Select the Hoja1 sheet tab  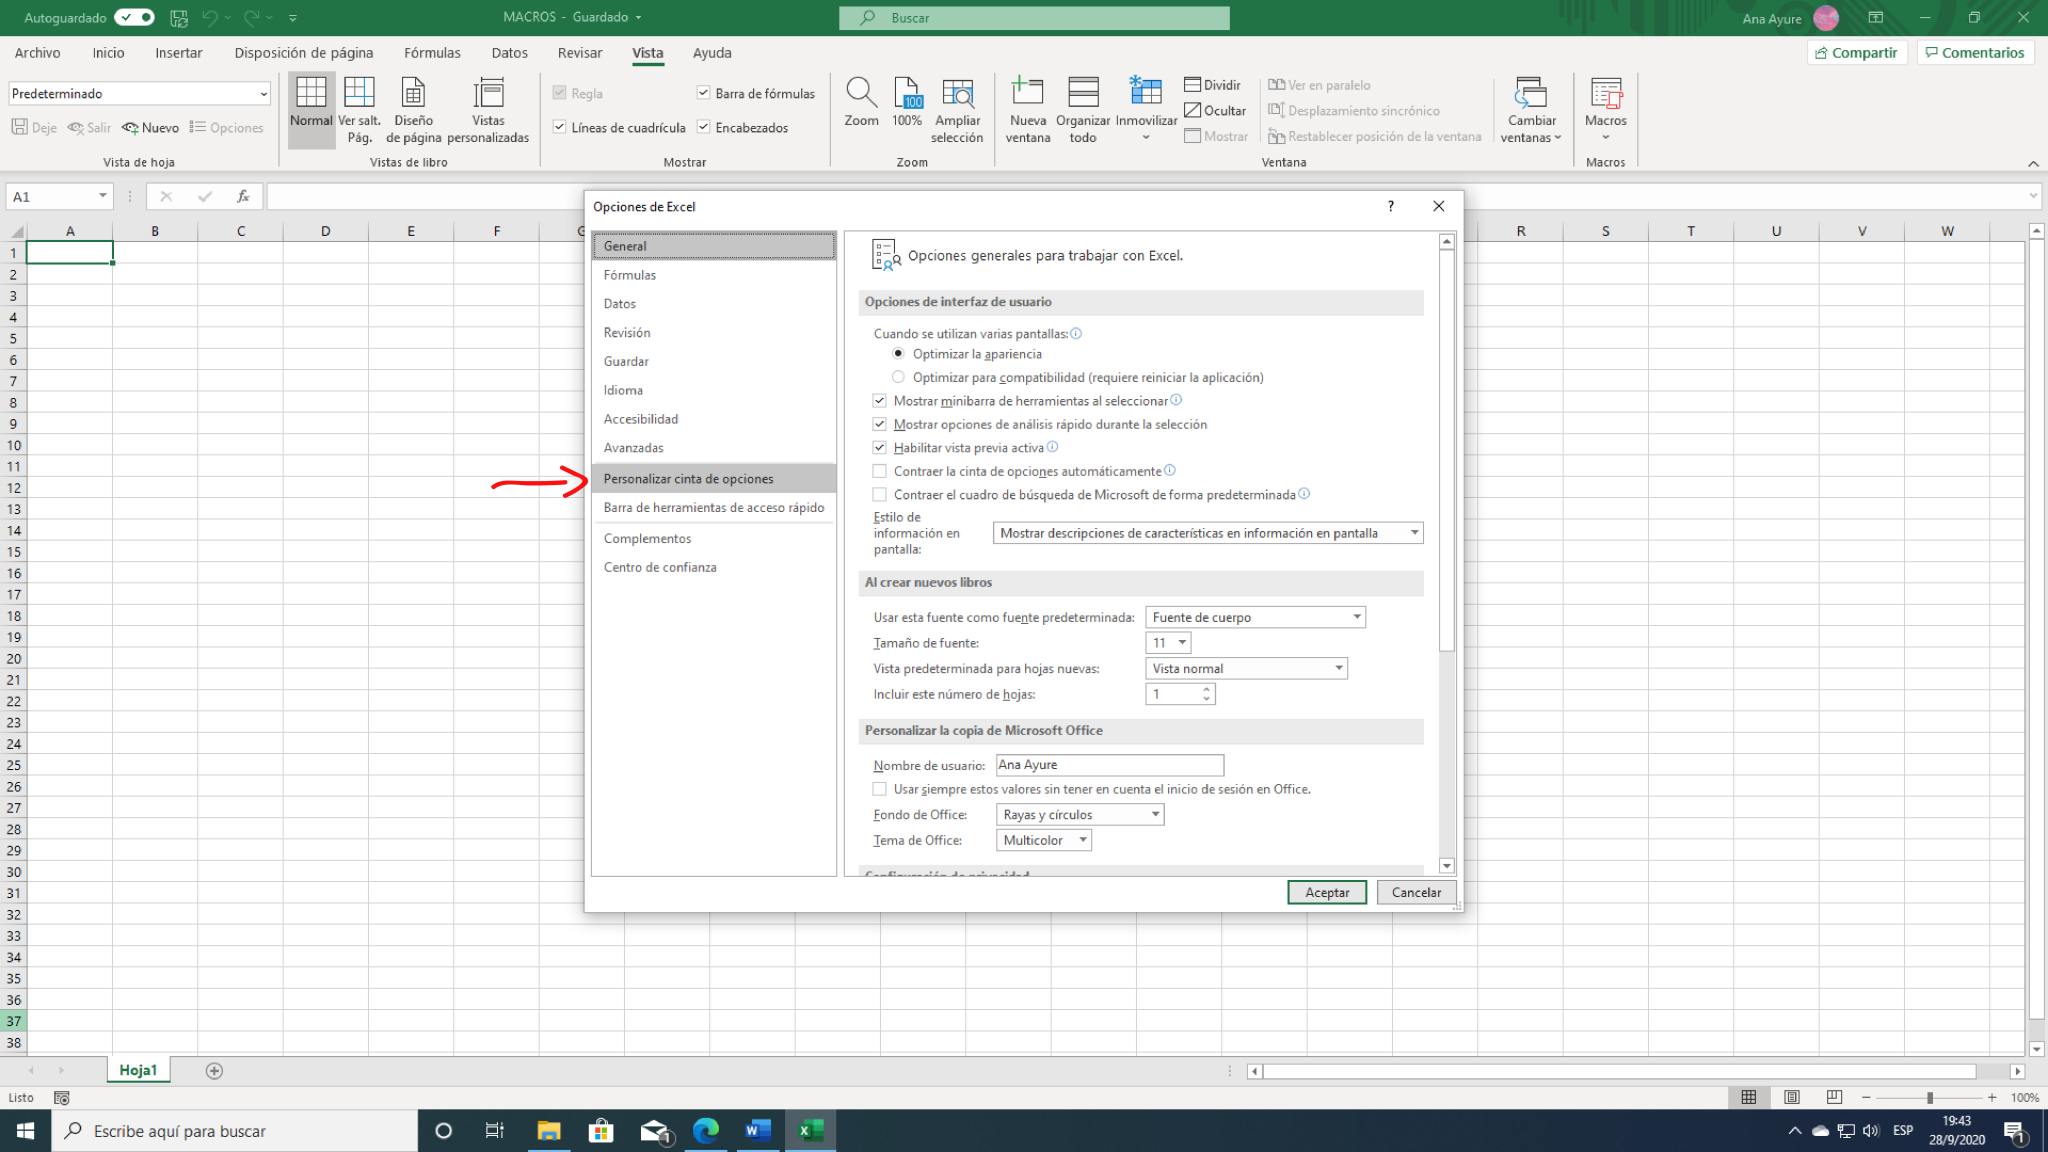(x=139, y=1069)
